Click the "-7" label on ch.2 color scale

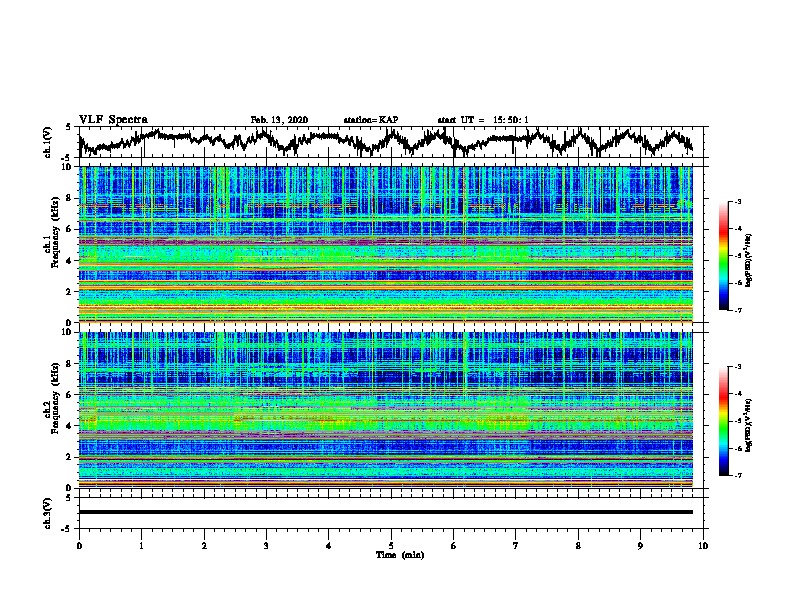(737, 475)
